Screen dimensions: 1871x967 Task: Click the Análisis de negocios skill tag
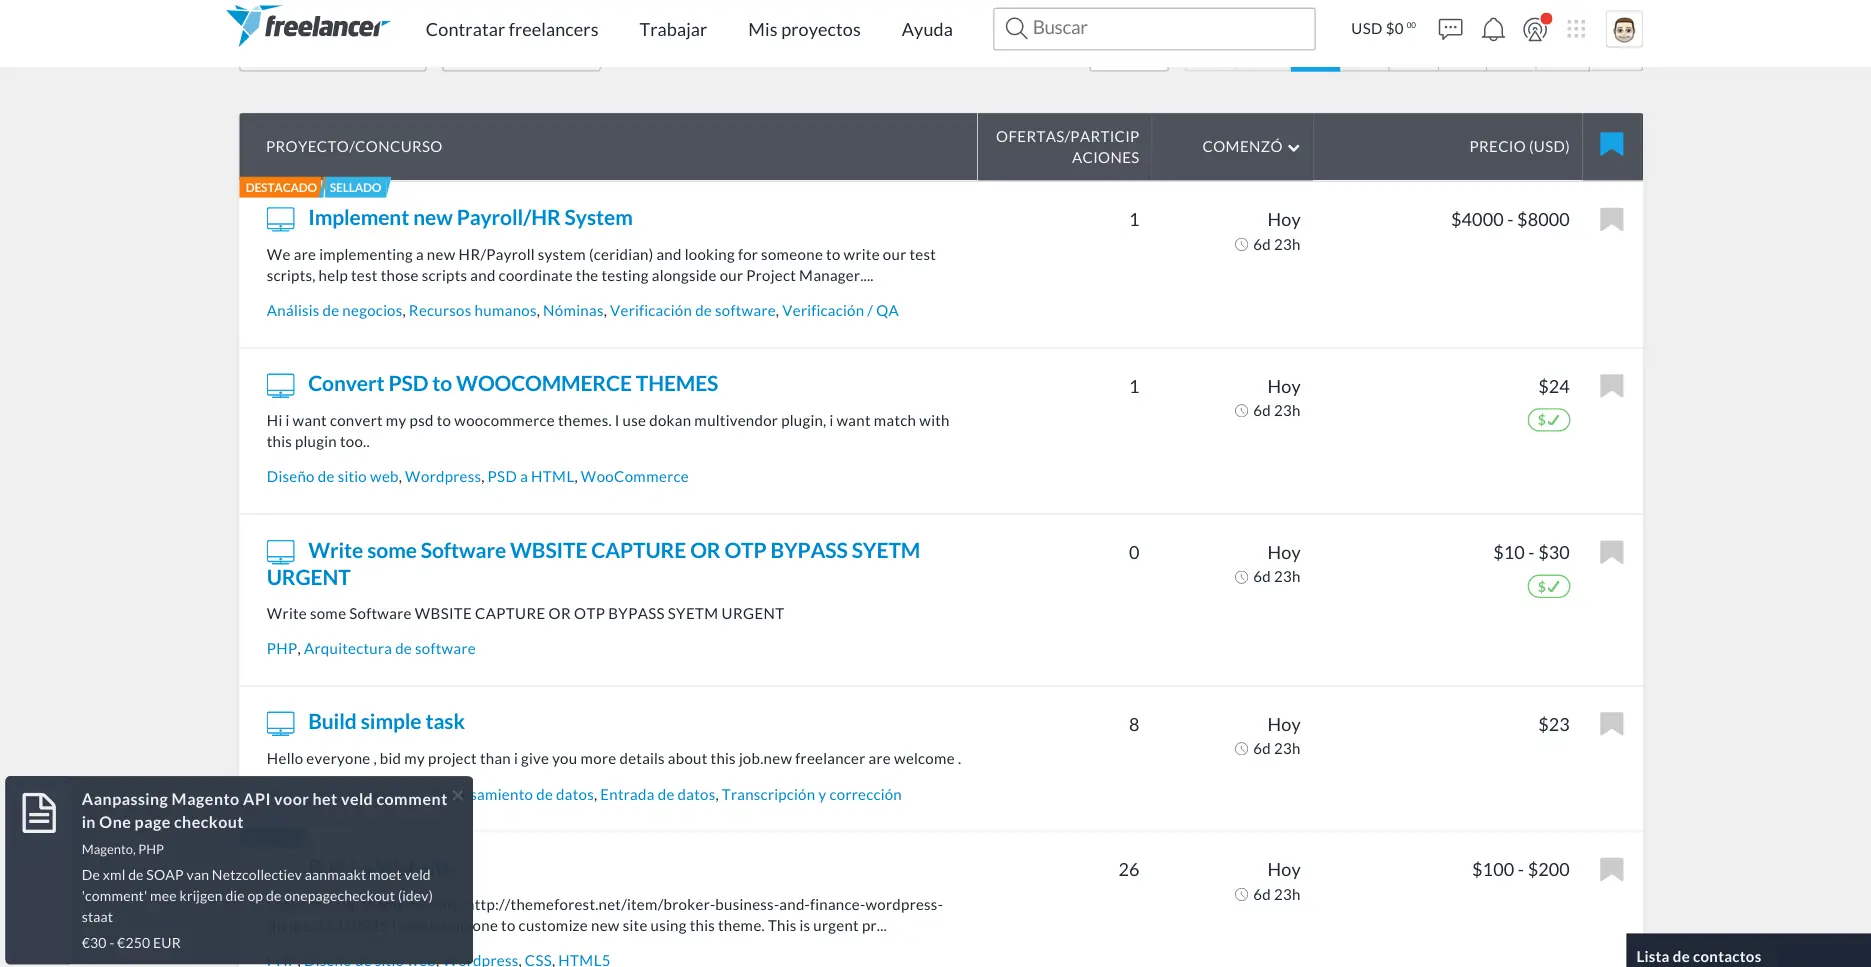pos(334,311)
